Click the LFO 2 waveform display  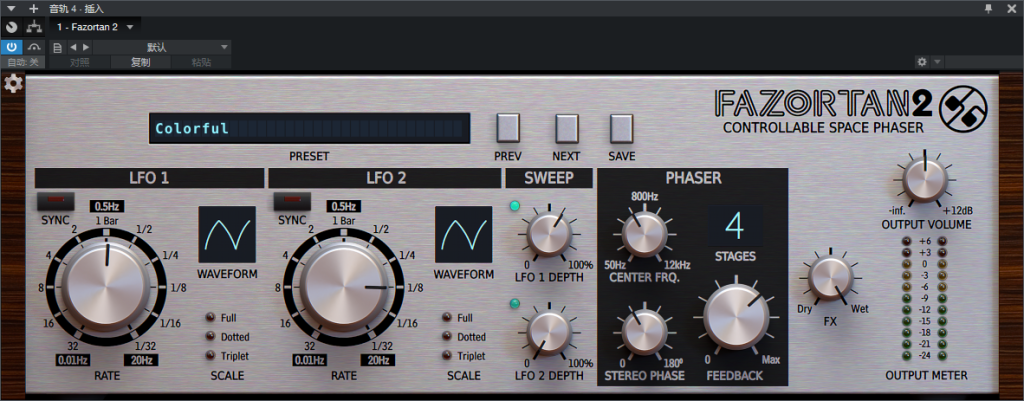[463, 236]
